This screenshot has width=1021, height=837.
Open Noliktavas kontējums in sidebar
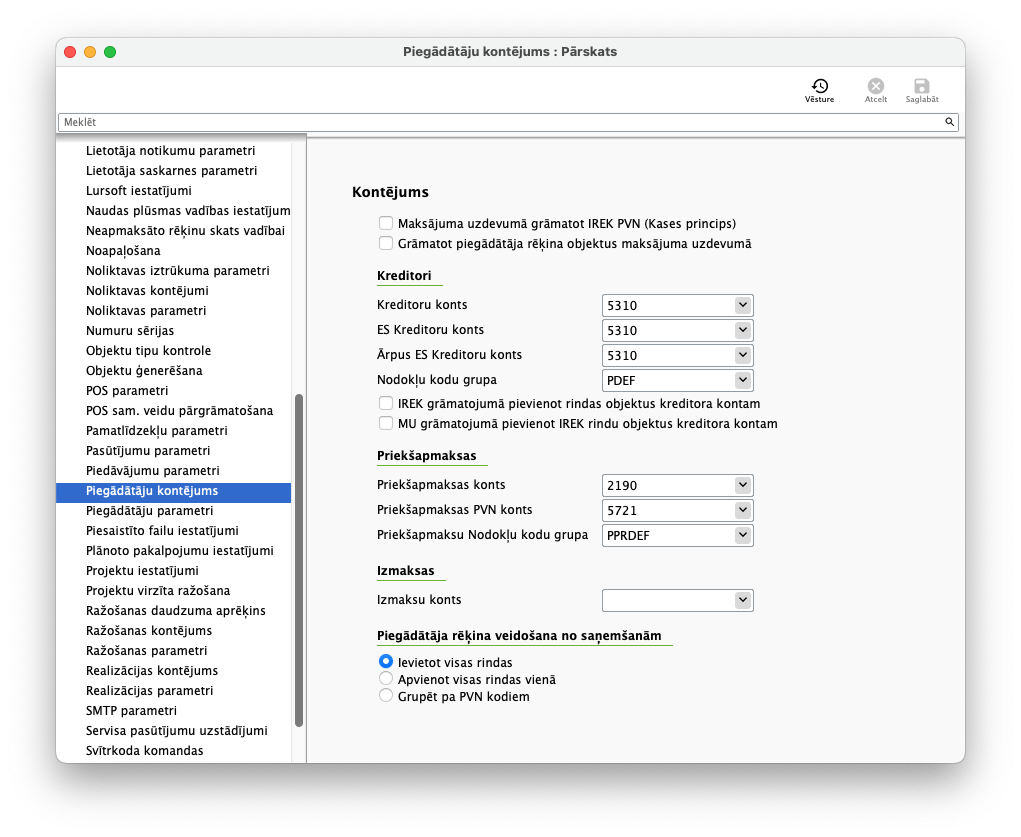point(147,291)
